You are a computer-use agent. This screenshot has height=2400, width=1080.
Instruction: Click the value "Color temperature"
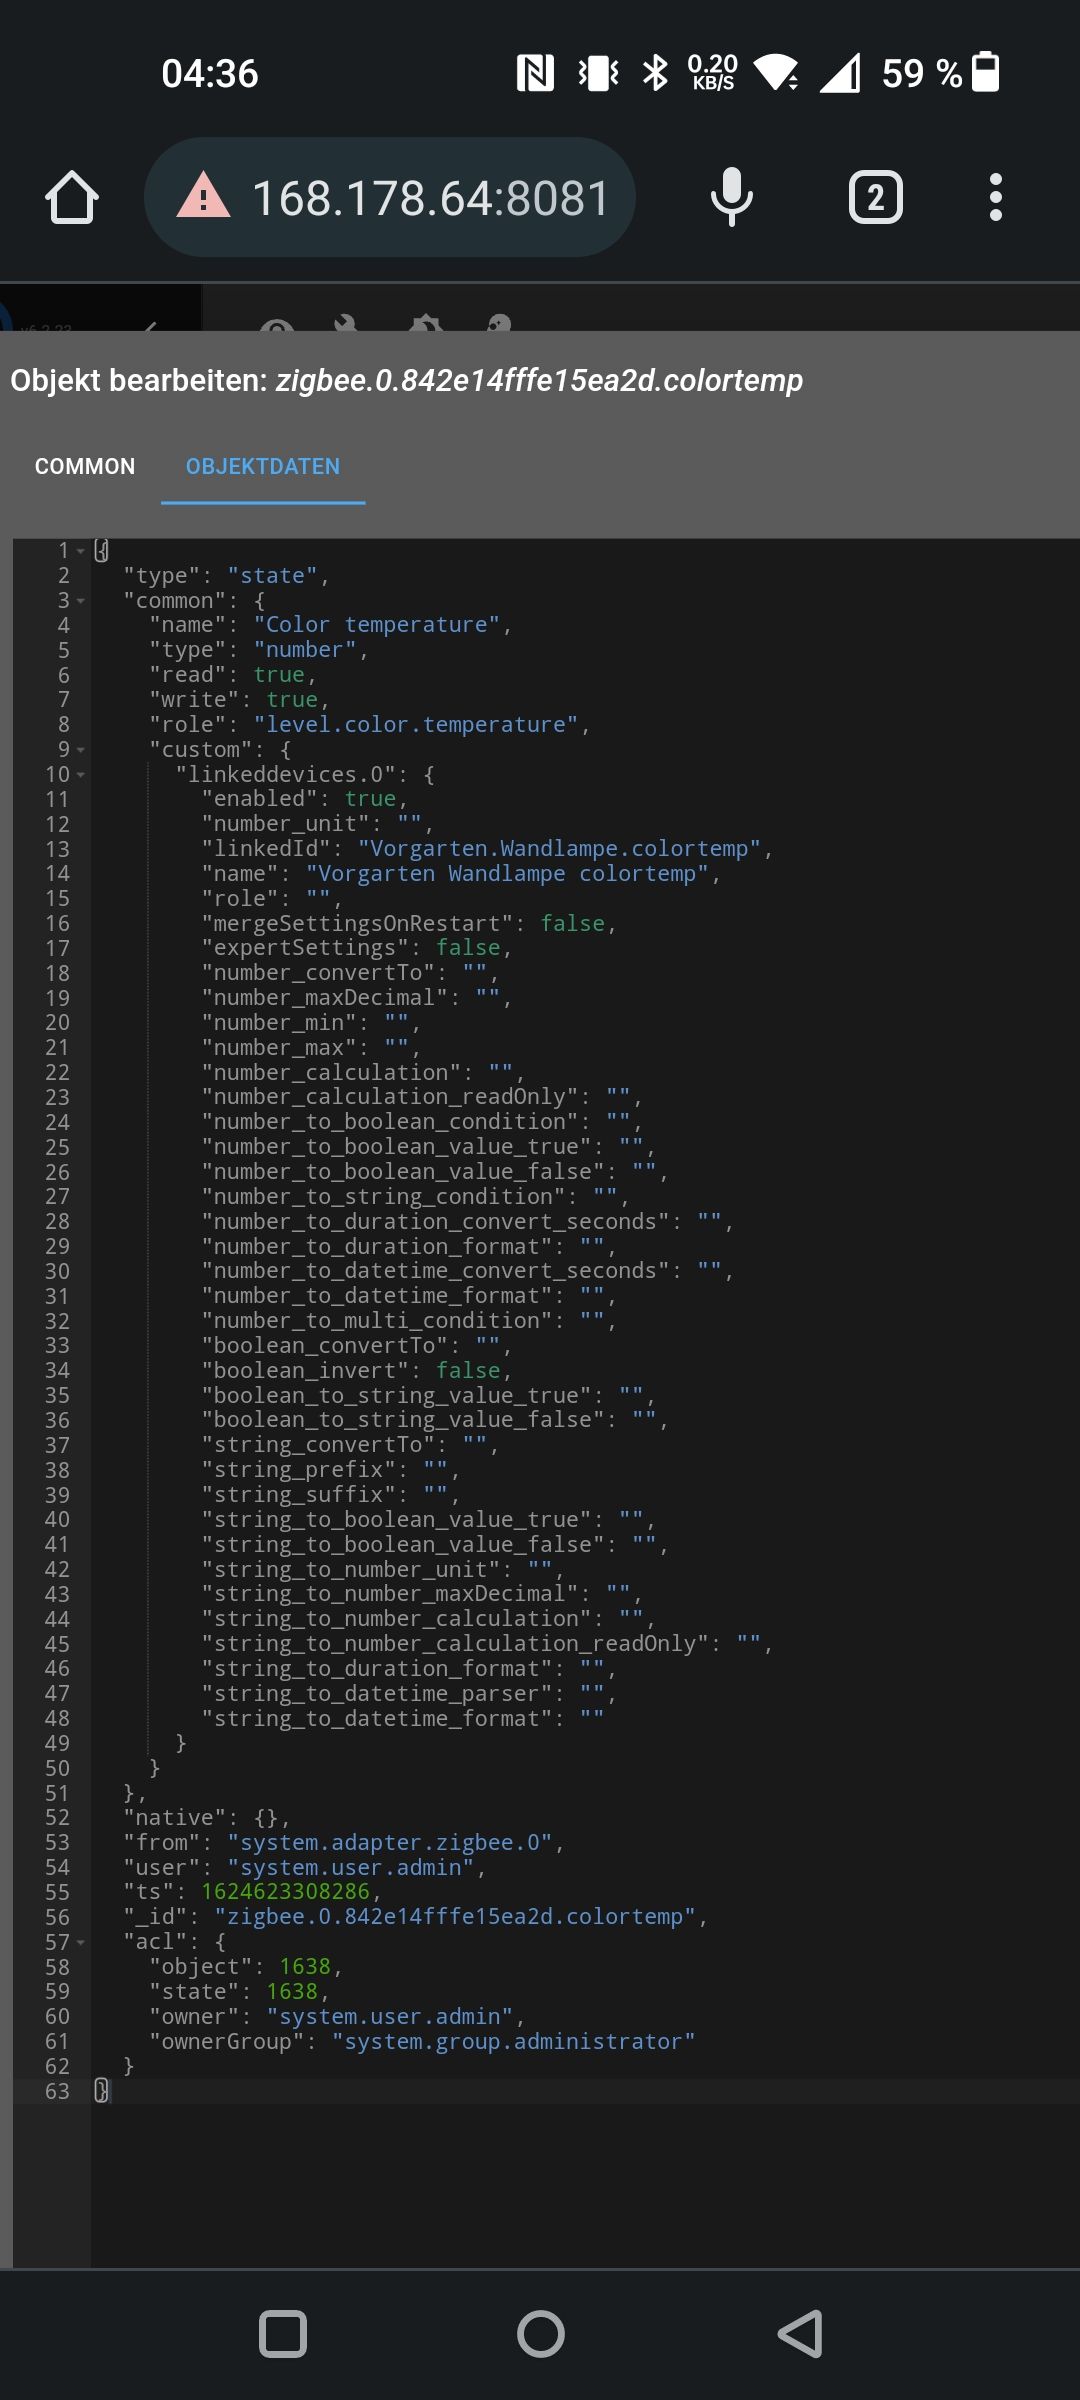tap(377, 625)
